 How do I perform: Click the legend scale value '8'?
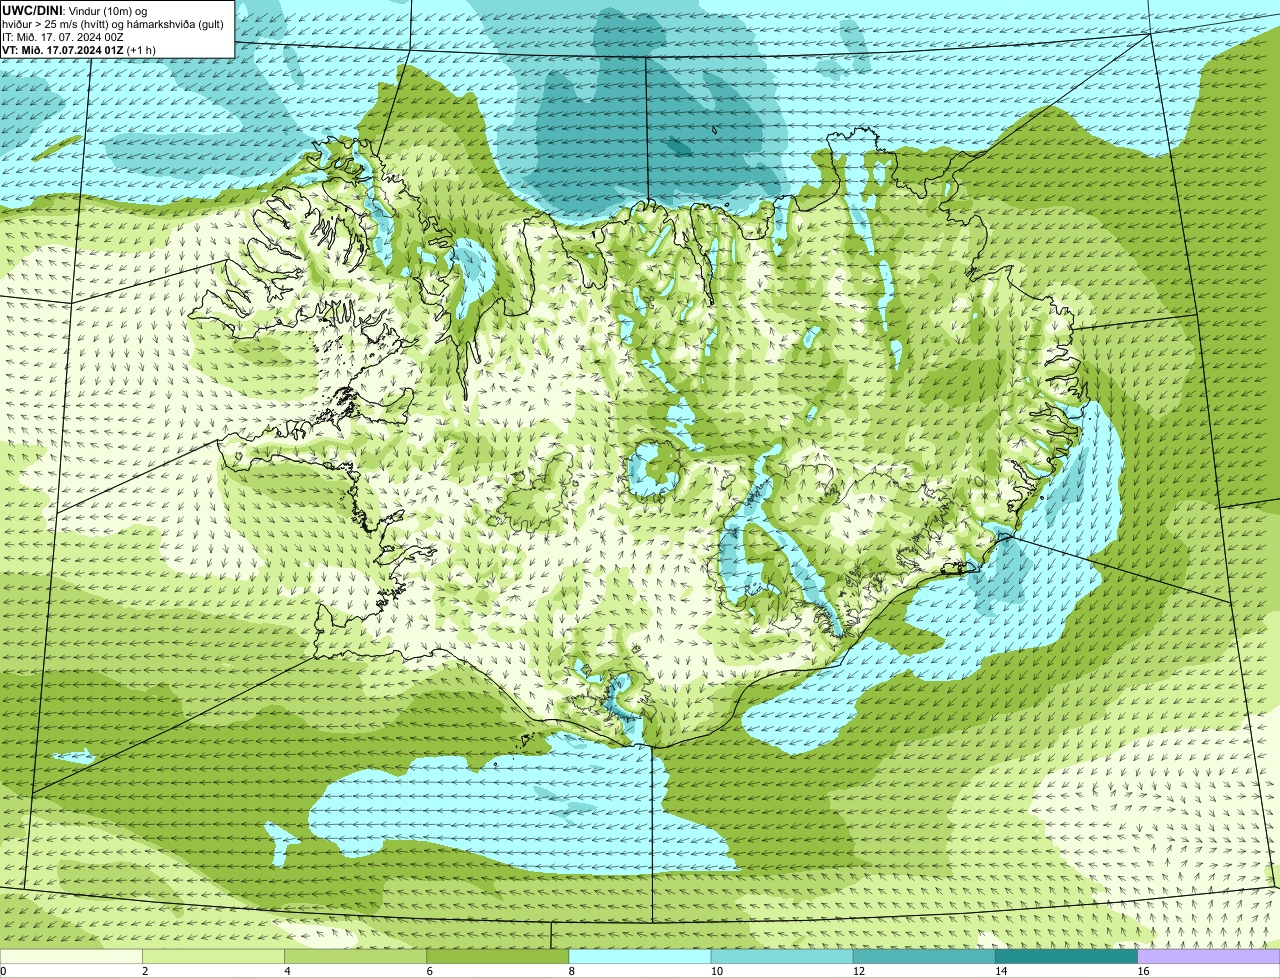[572, 971]
